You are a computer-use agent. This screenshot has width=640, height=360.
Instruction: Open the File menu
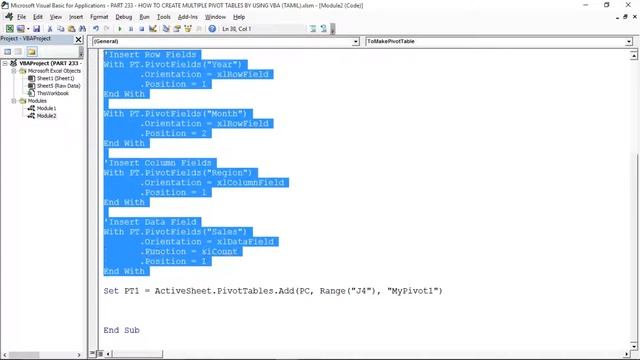pos(21,17)
